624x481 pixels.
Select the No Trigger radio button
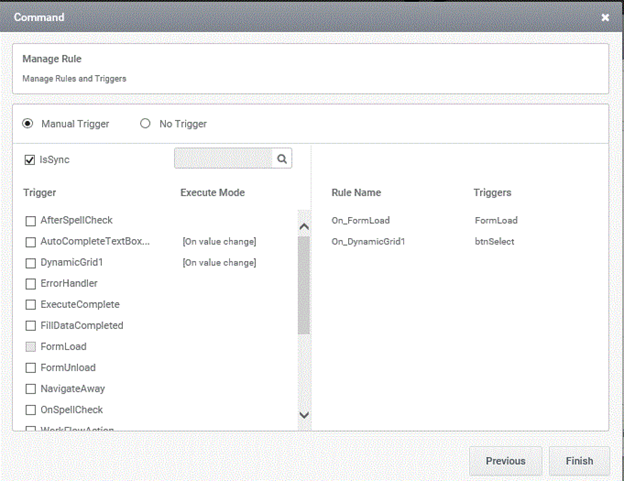pos(145,123)
